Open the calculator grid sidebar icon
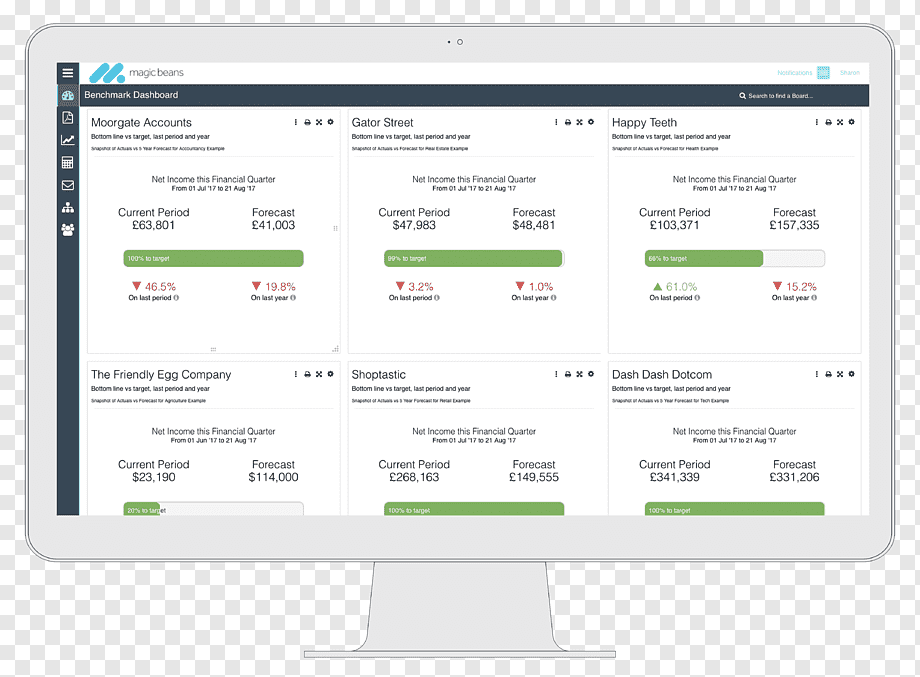Screen dimensions: 920x677 click(68, 163)
